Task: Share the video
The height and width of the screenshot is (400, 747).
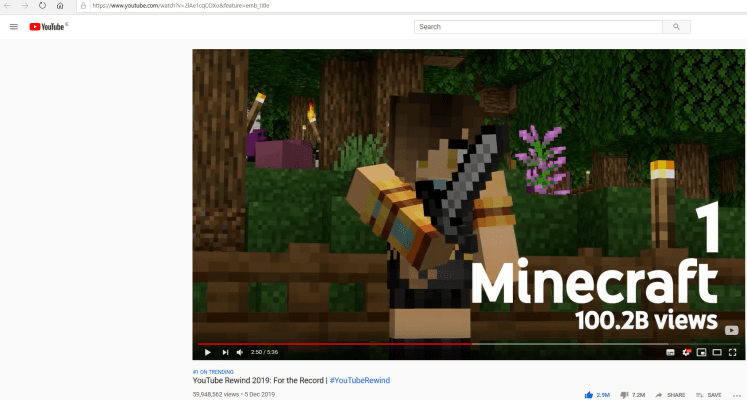Action: click(670, 395)
